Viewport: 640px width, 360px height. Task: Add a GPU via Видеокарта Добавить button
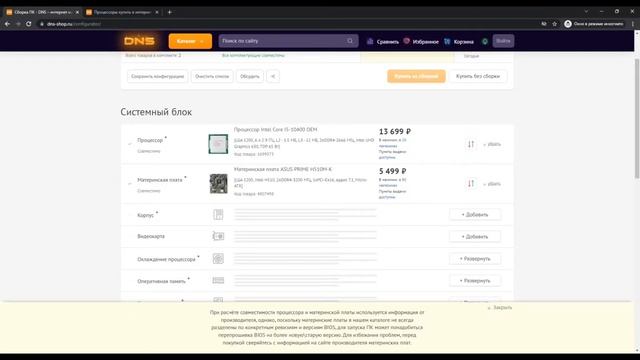coord(475,237)
